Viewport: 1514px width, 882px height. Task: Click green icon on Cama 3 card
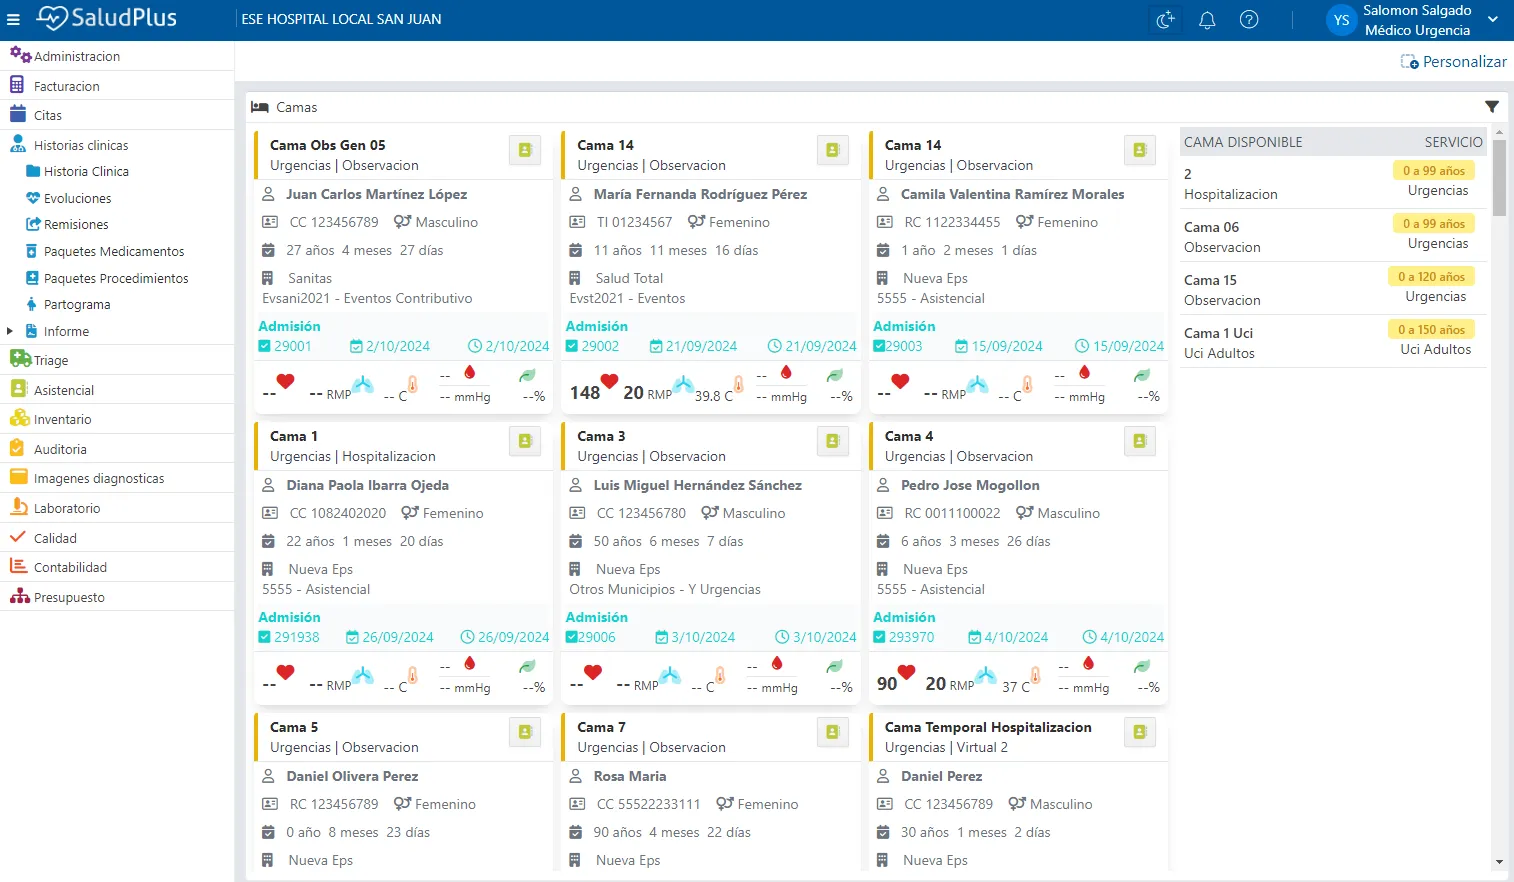tap(832, 441)
